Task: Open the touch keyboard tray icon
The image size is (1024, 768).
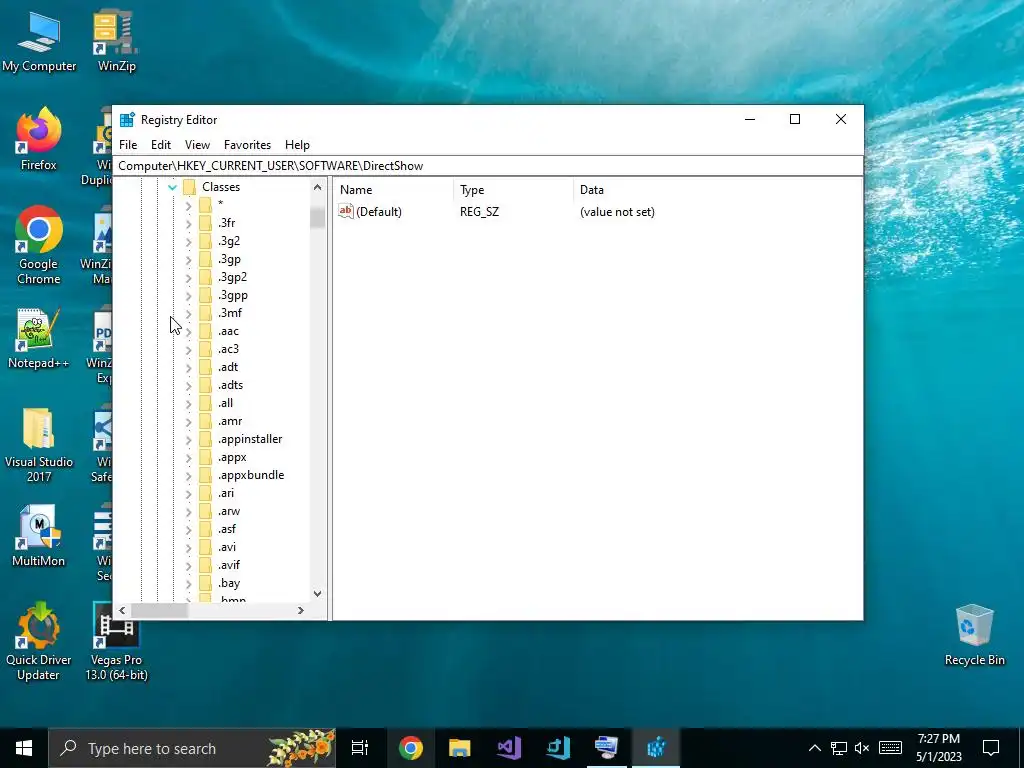Action: (x=890, y=748)
